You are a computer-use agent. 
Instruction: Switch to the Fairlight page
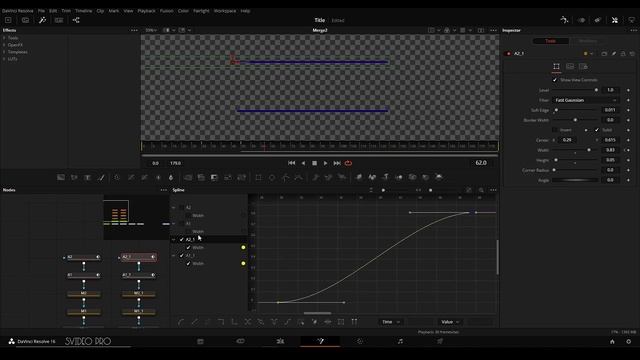[x=400, y=341]
